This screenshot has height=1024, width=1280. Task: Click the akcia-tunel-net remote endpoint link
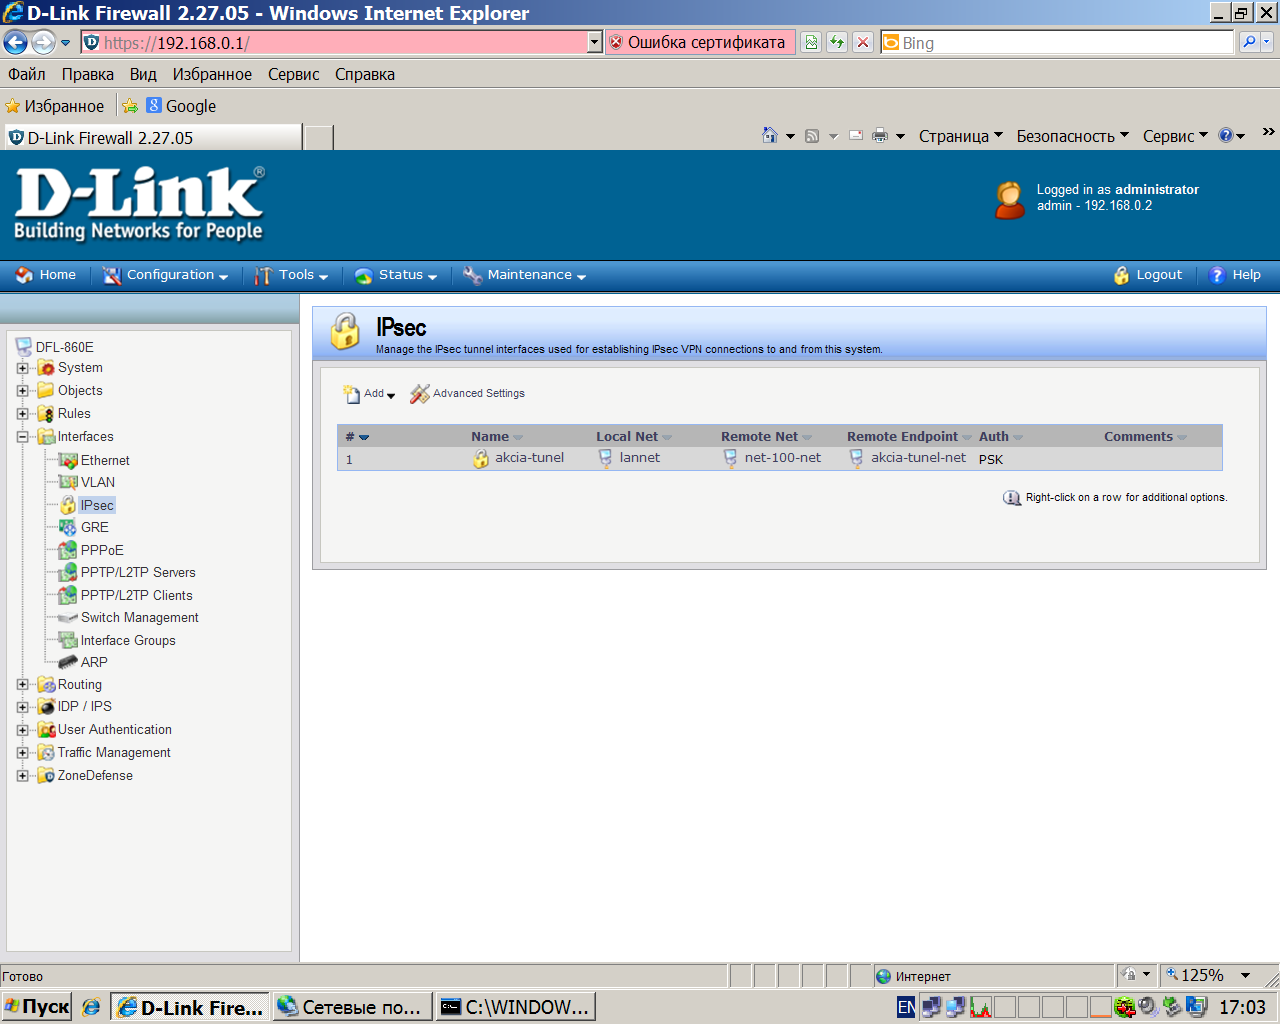tap(918, 458)
